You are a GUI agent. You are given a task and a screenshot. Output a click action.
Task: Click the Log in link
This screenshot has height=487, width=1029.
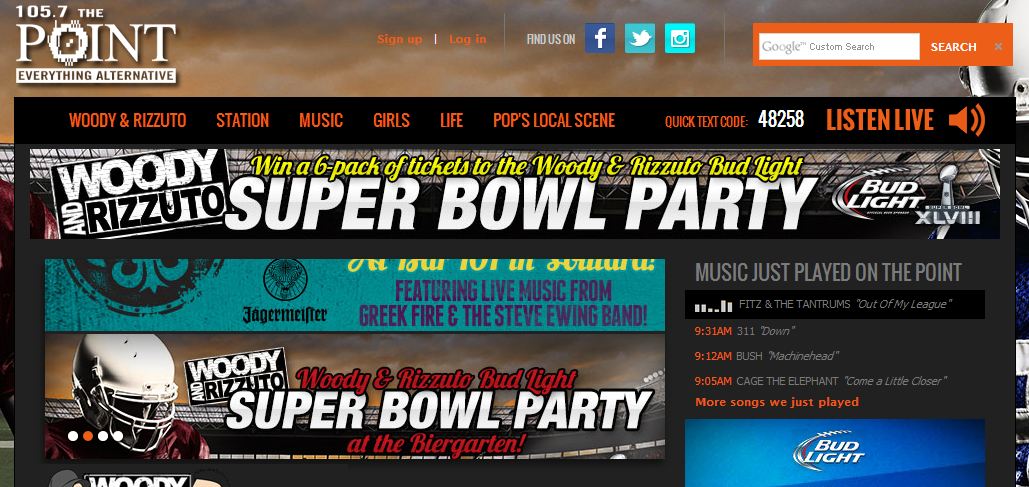pos(468,39)
